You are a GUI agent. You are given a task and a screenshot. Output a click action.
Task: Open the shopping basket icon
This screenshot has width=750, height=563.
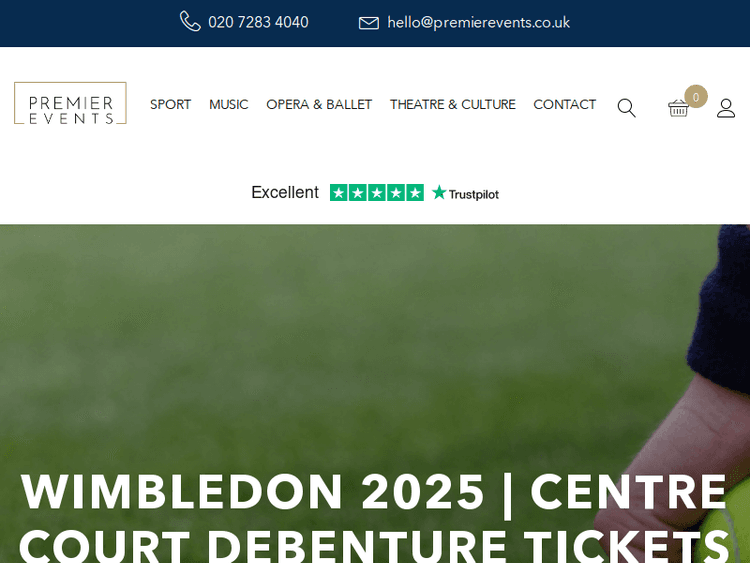(x=678, y=108)
